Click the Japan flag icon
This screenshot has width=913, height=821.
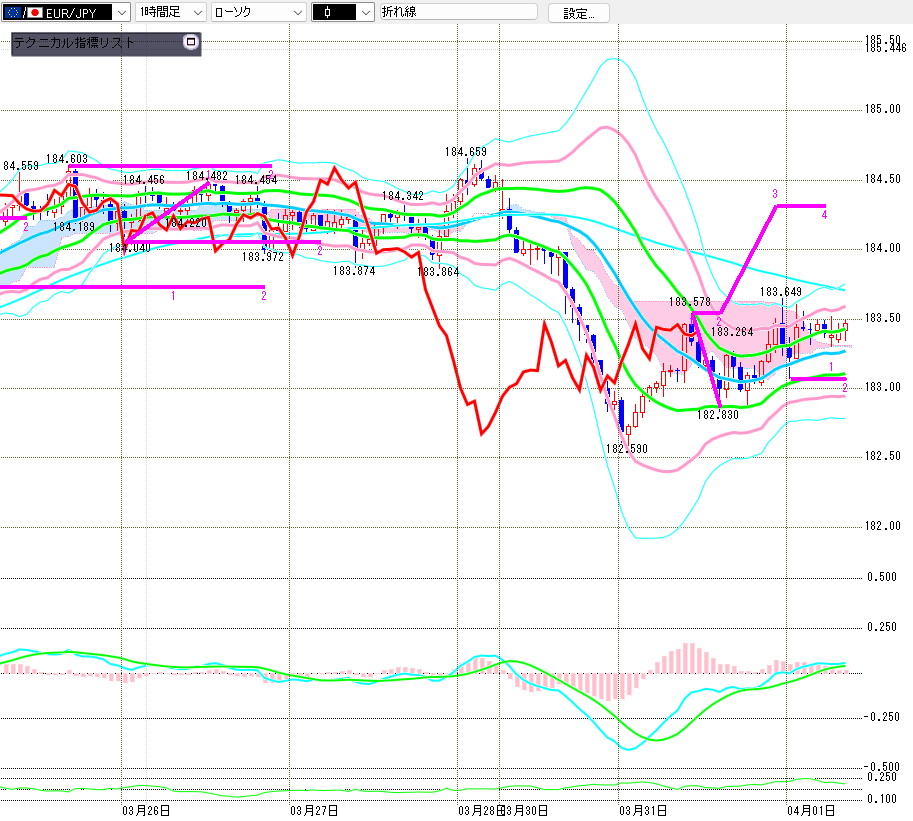pos(35,12)
